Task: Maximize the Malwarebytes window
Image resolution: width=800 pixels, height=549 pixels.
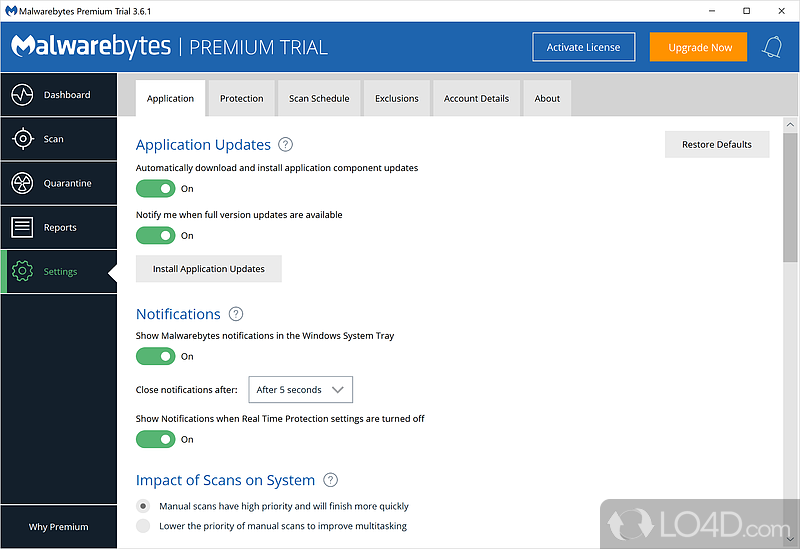Action: (746, 11)
